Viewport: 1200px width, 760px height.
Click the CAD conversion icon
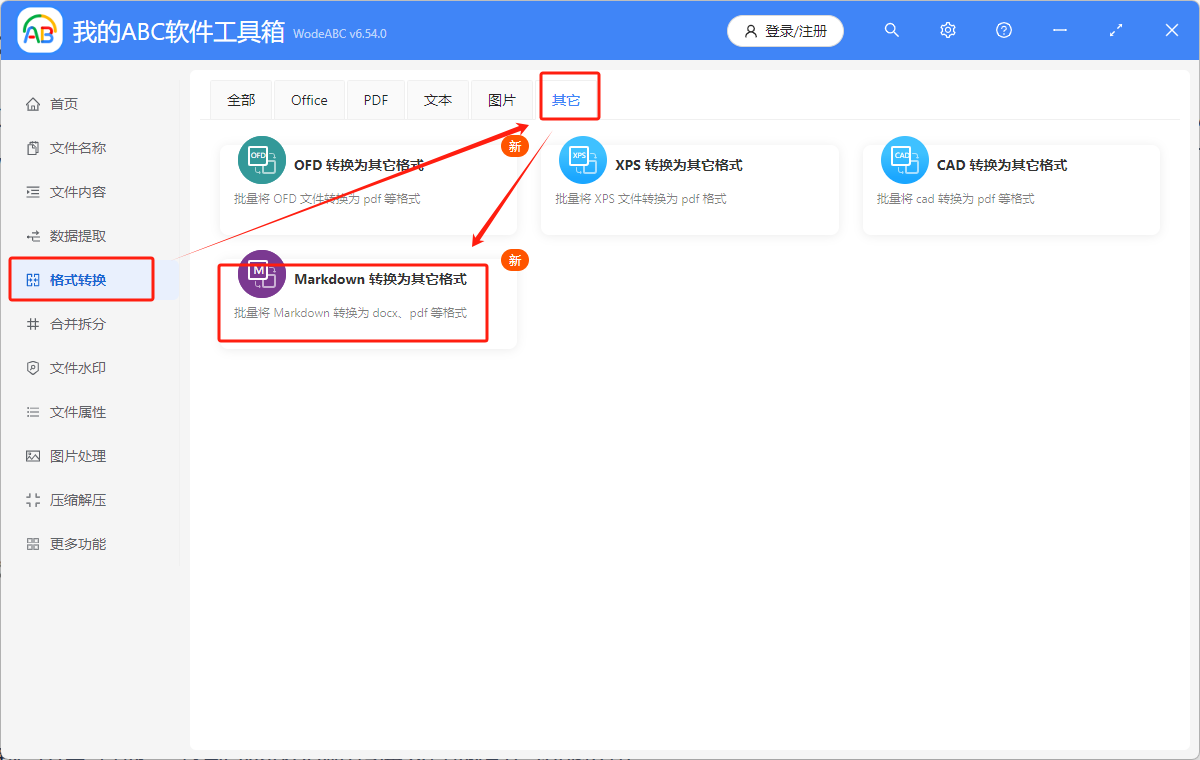904,160
